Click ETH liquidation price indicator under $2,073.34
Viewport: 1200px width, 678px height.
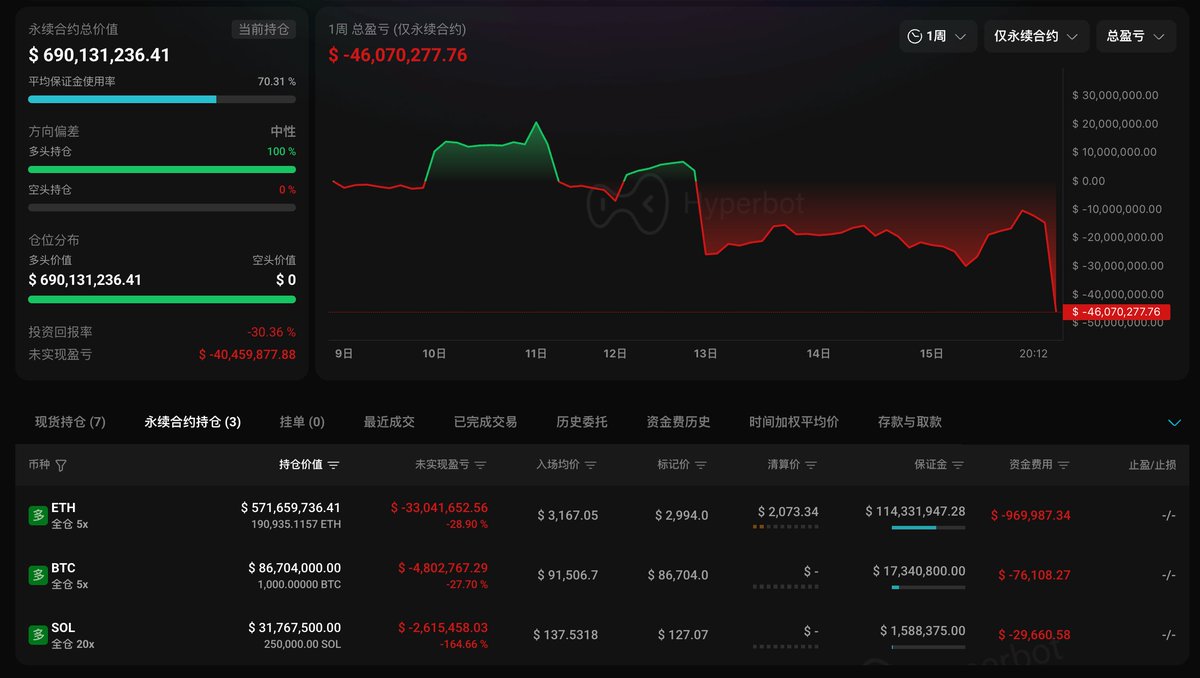click(785, 527)
